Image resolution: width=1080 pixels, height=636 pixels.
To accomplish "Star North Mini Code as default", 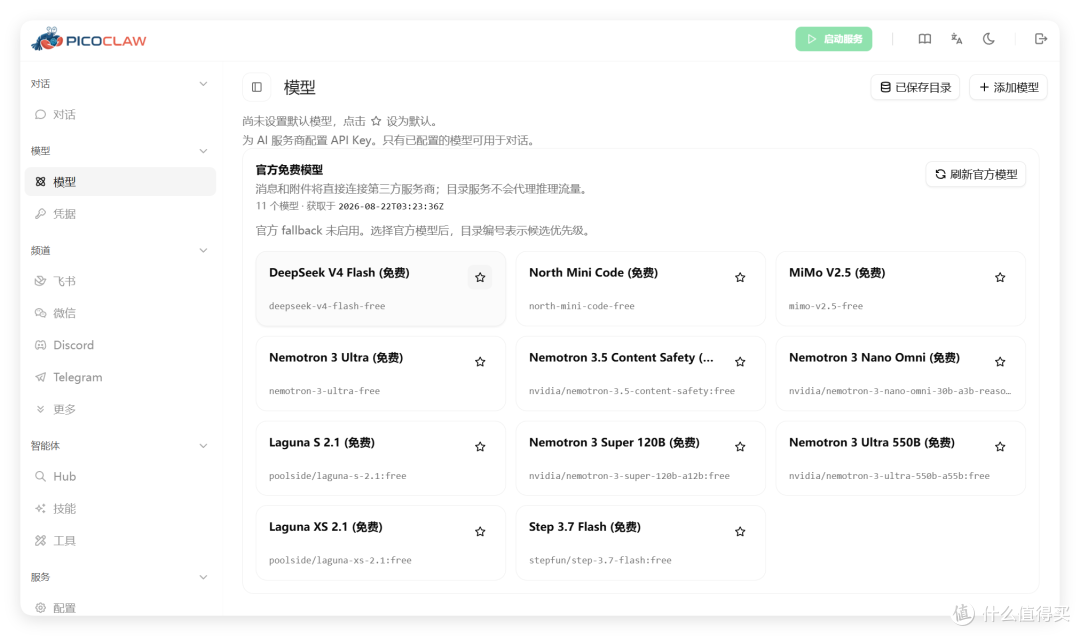I will [740, 278].
